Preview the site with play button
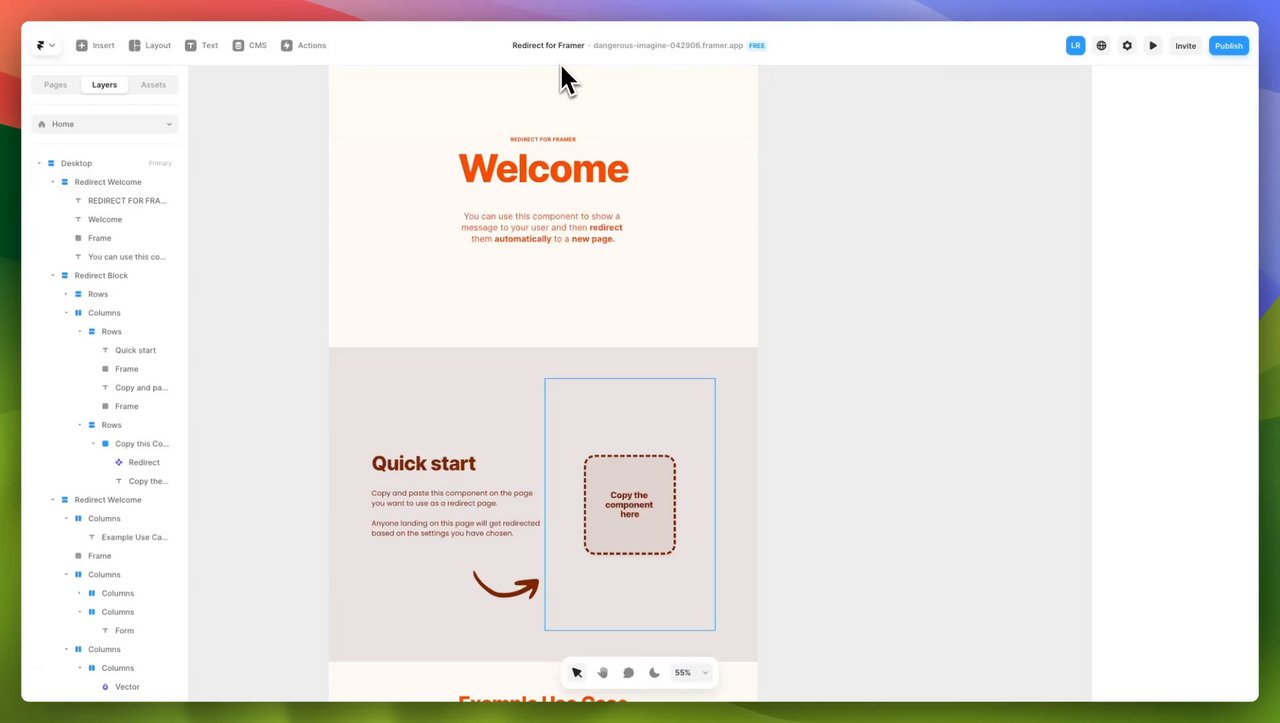This screenshot has width=1280, height=723. pyautogui.click(x=1153, y=45)
